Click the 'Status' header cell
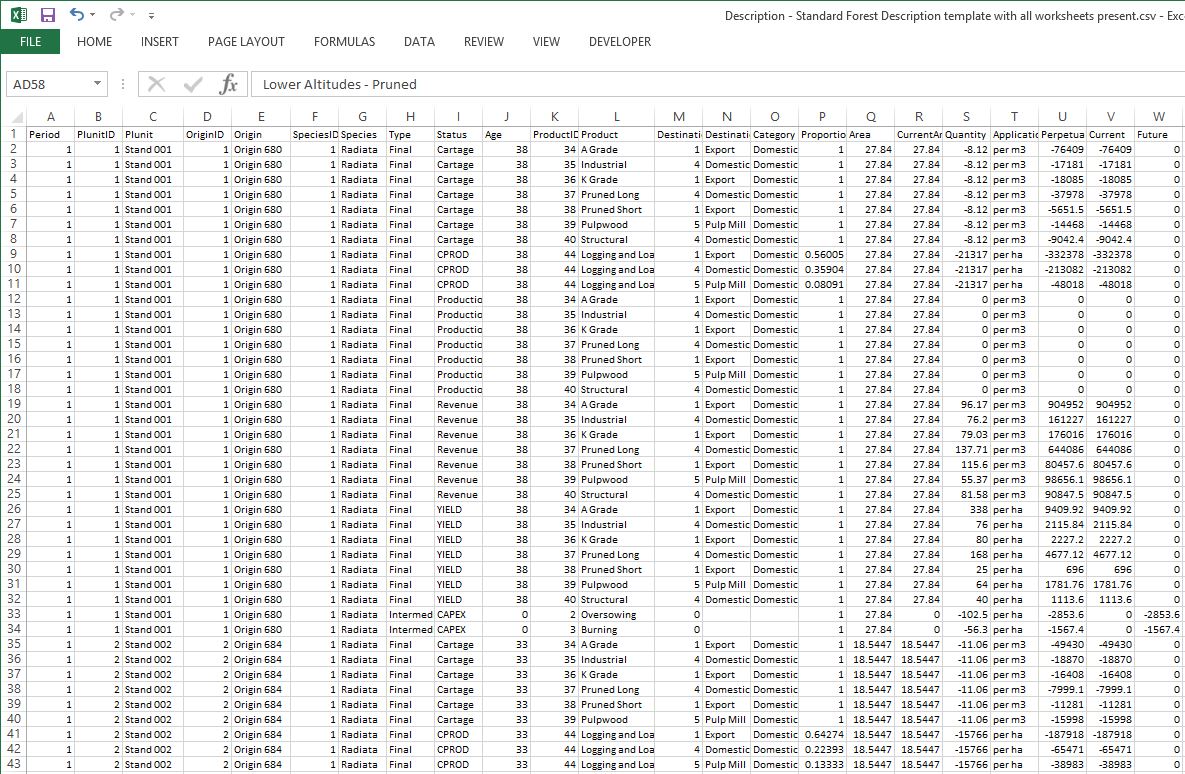This screenshot has width=1185, height=774. pos(458,135)
